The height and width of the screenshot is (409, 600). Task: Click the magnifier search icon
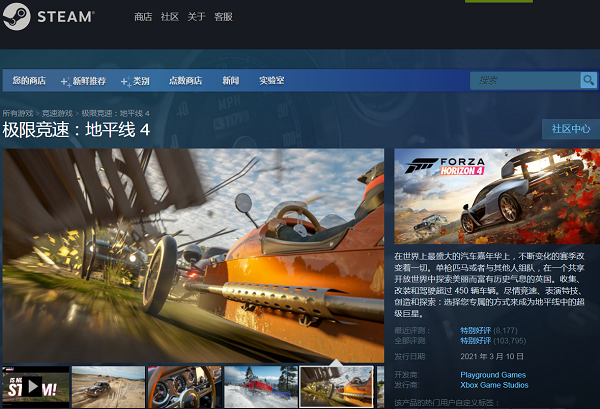tap(589, 80)
